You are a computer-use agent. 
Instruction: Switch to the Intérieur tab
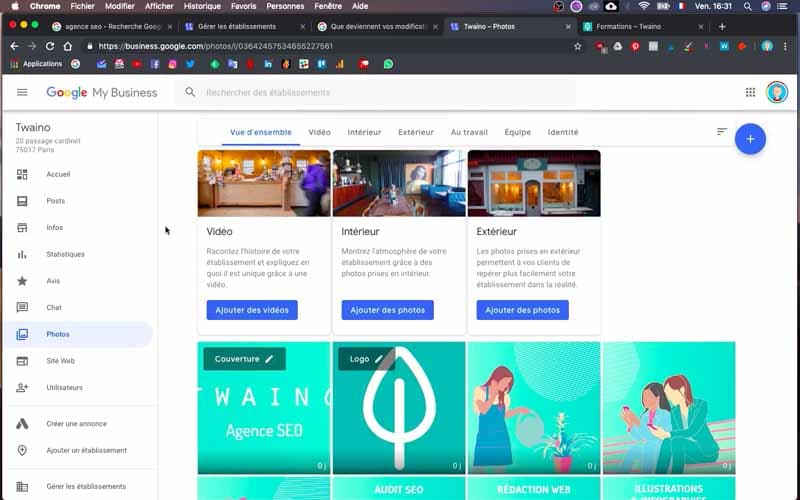pos(364,132)
